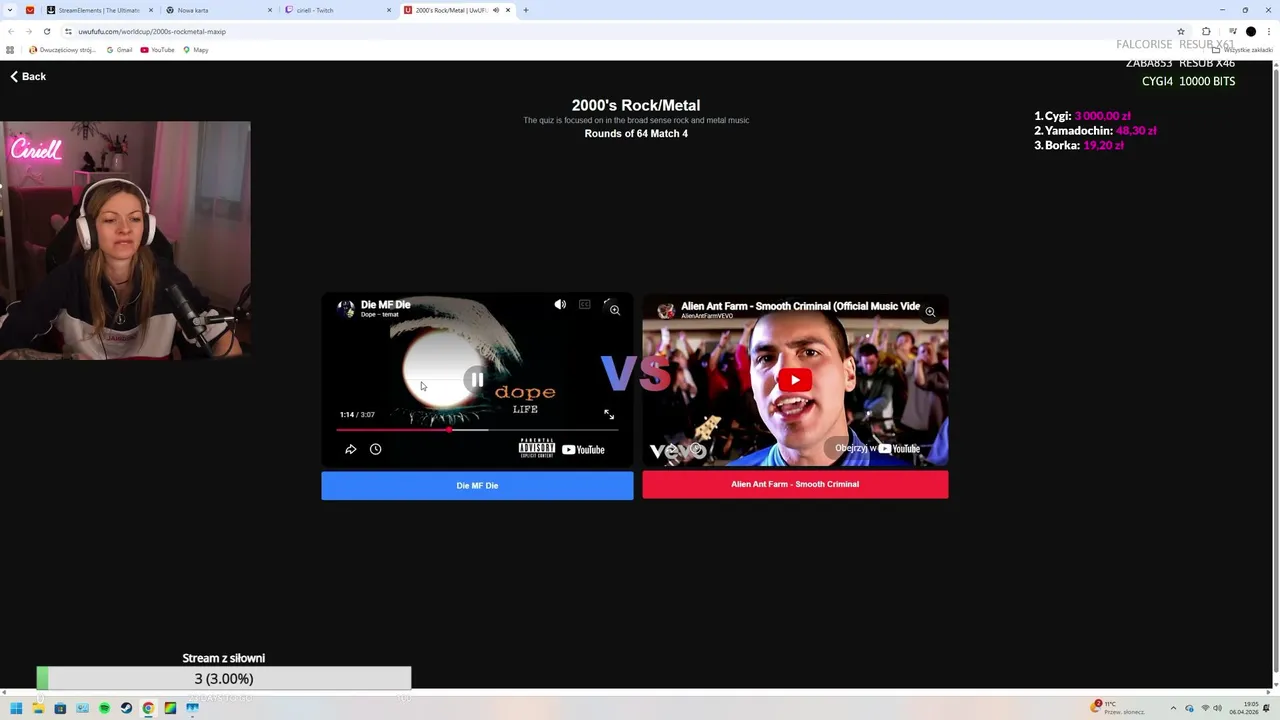Reload the page
The width and height of the screenshot is (1280, 720).
[x=46, y=31]
